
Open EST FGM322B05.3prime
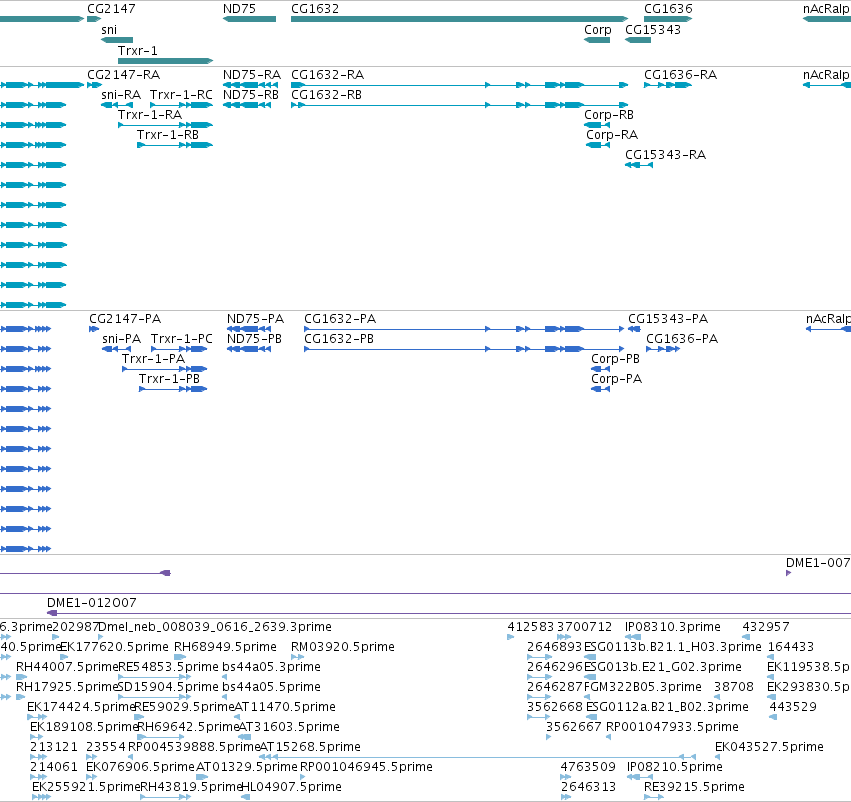[x=643, y=687]
